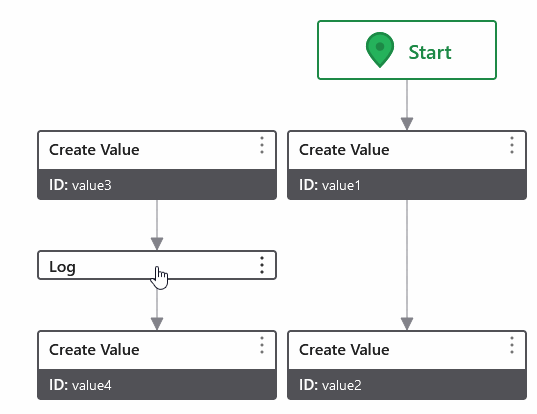This screenshot has width=537, height=414.
Task: Select the connector between value1 and value2
Action: coord(407,265)
